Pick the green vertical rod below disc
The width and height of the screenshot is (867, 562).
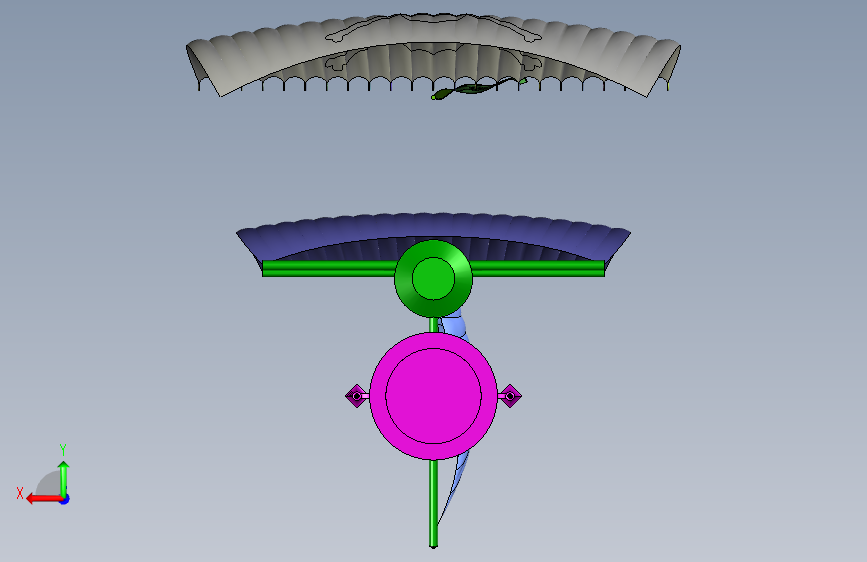pyautogui.click(x=433, y=503)
